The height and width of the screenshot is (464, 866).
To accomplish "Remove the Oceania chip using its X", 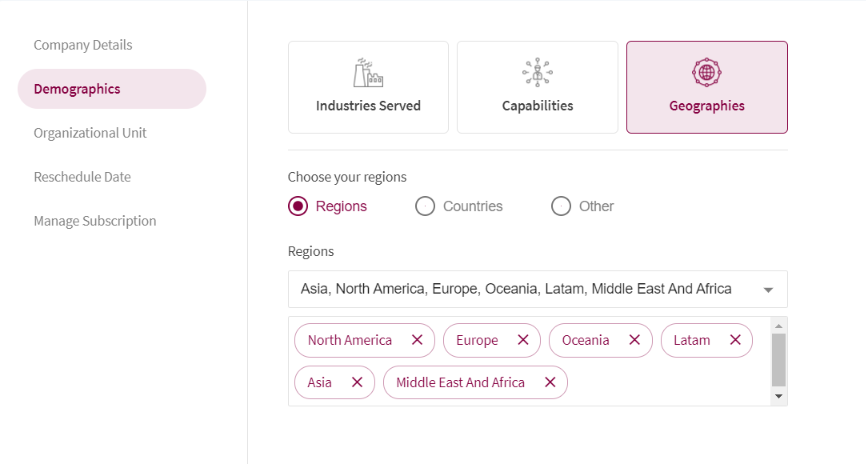I will pos(635,340).
